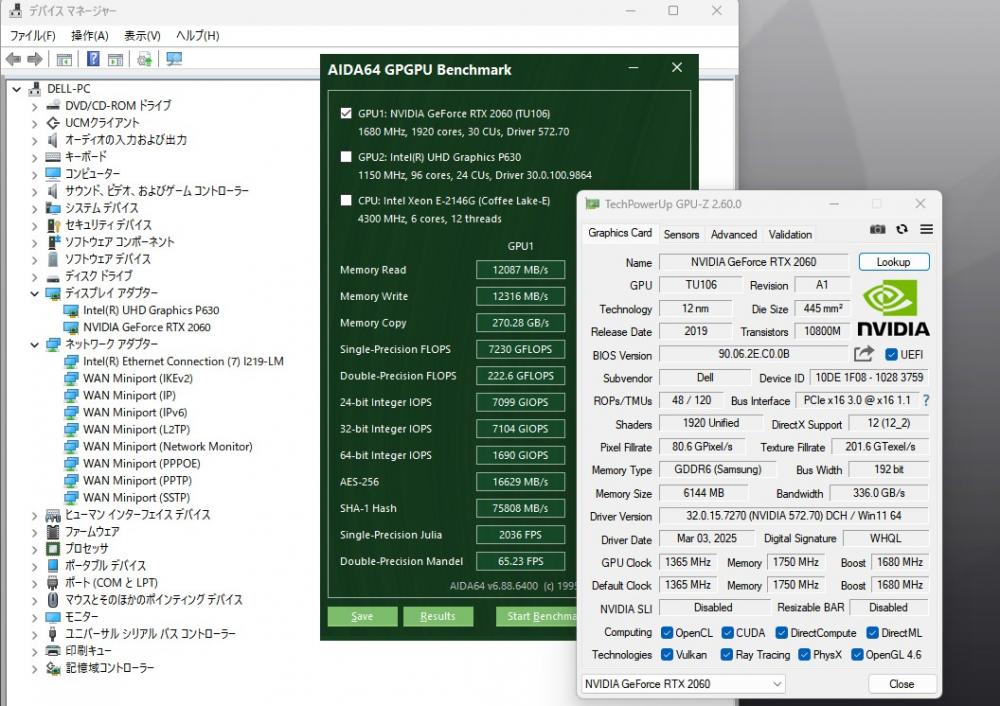Toggle the UEFI checkbox in GPU-Z

[x=891, y=355]
